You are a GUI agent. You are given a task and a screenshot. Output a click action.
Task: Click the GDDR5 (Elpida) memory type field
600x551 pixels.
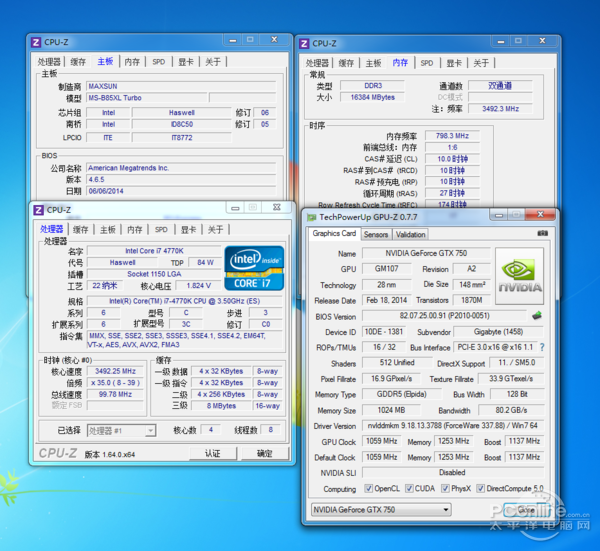tap(401, 394)
